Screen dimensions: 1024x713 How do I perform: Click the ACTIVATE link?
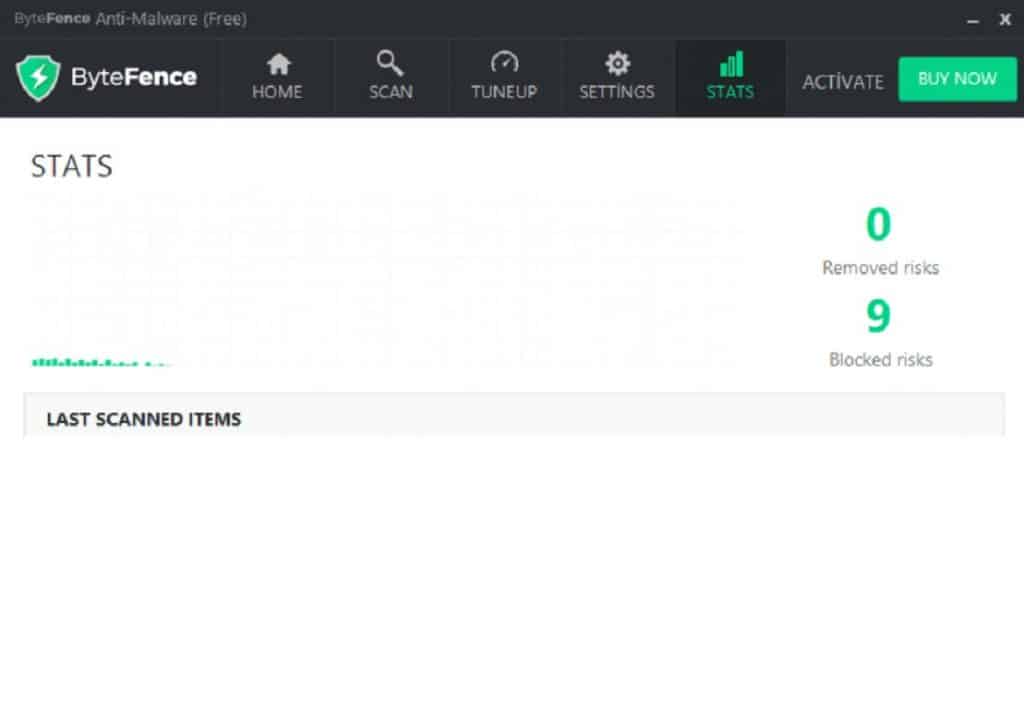[x=843, y=81]
